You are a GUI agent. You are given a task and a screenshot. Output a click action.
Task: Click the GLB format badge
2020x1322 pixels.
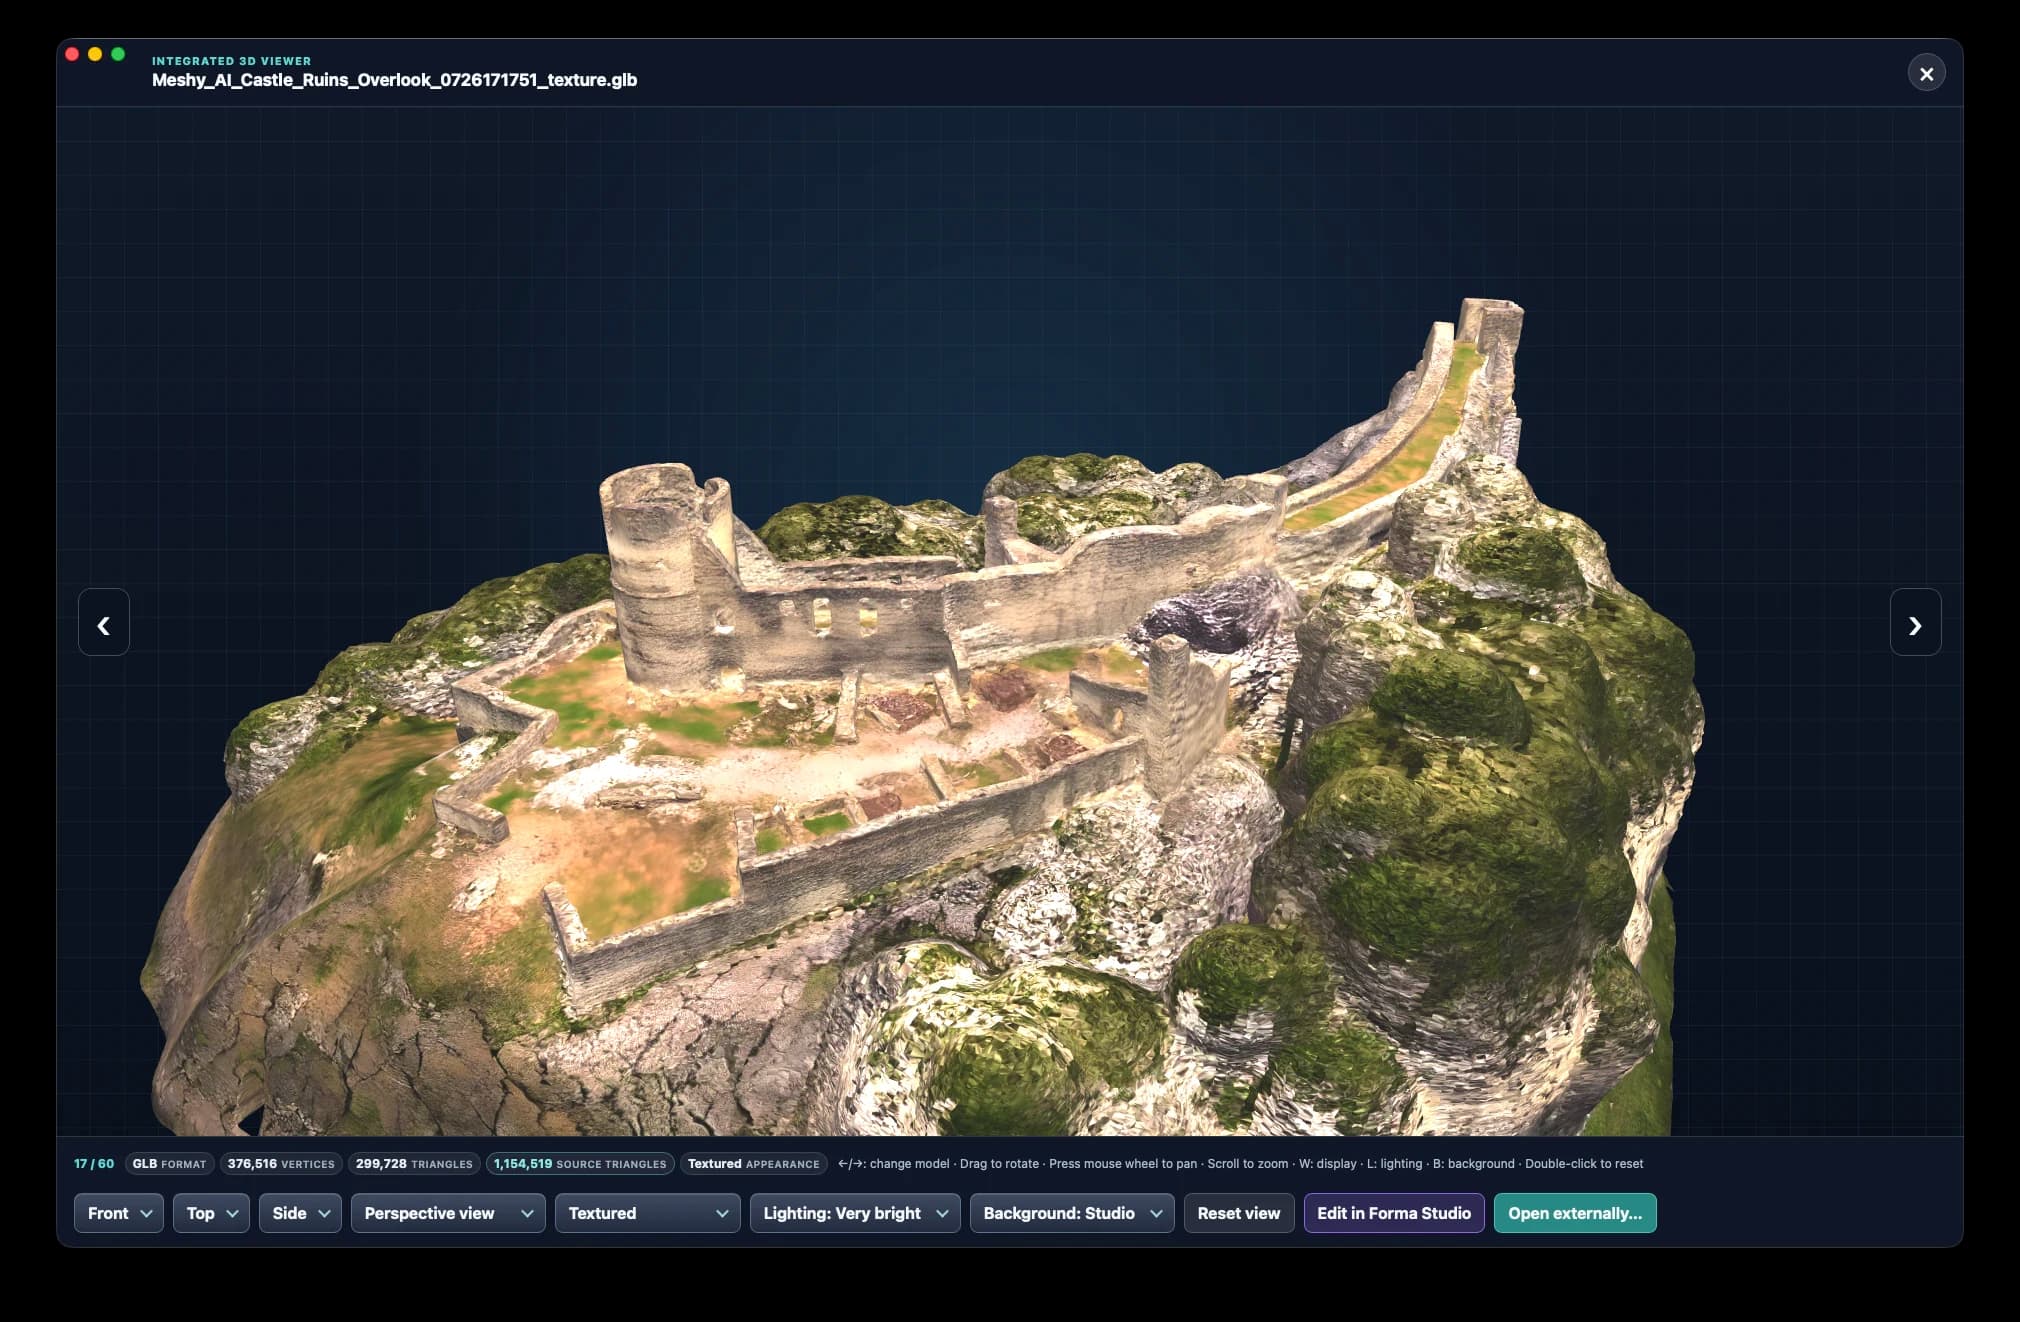pyautogui.click(x=169, y=1164)
